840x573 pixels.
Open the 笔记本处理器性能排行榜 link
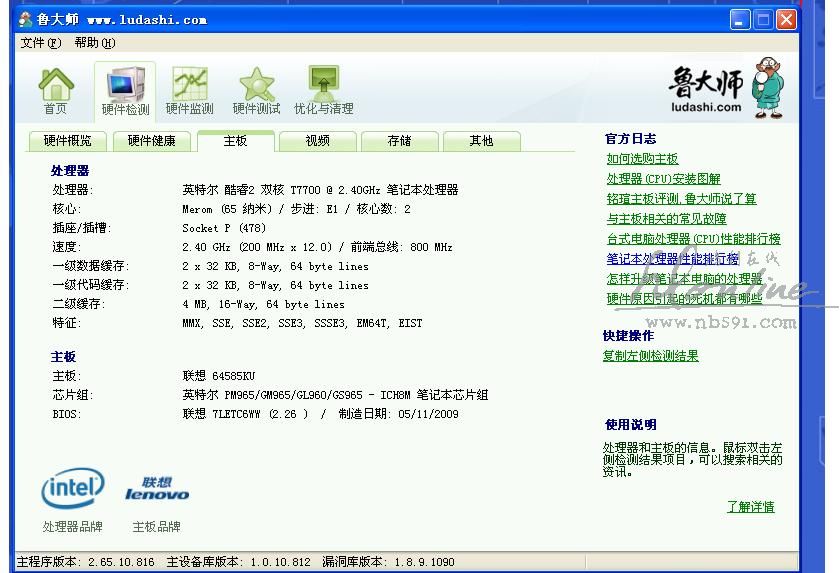(673, 259)
